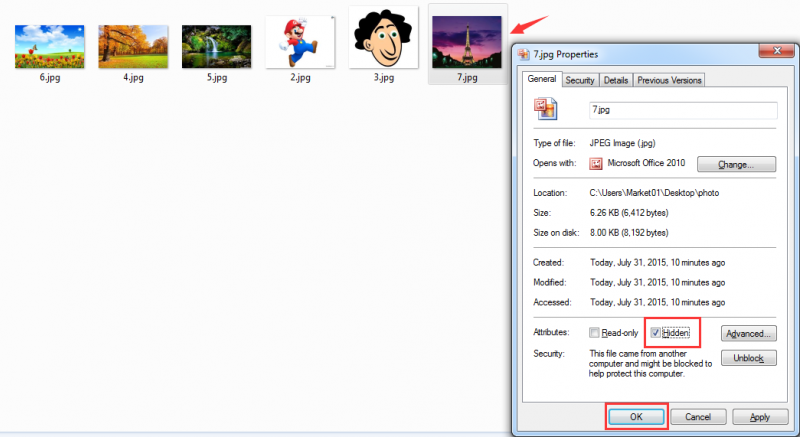Select the 7.jpg Eiffel Tower thumbnail
This screenshot has width=800, height=437.
pyautogui.click(x=467, y=42)
